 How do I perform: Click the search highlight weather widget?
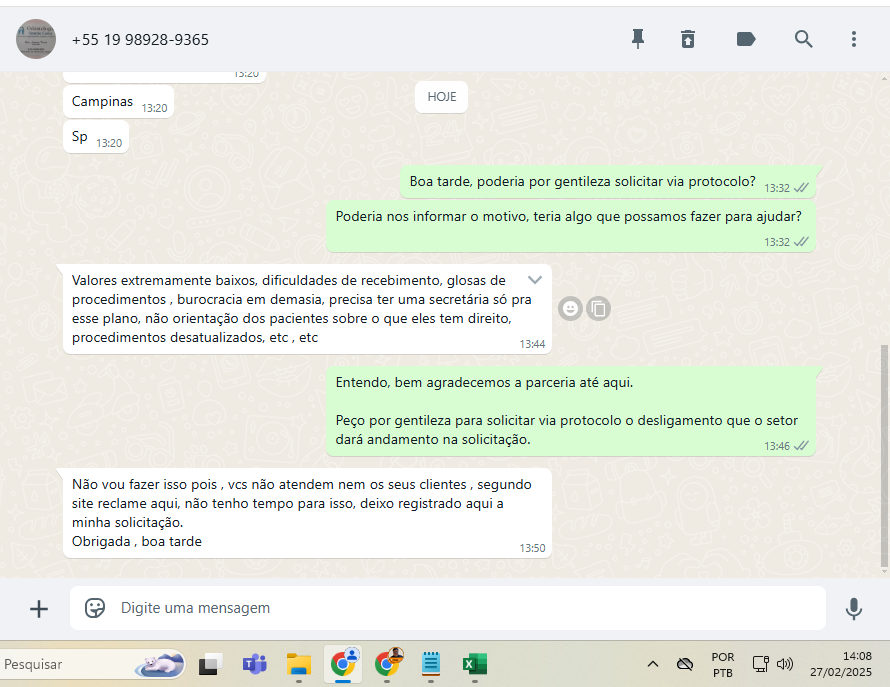point(159,664)
